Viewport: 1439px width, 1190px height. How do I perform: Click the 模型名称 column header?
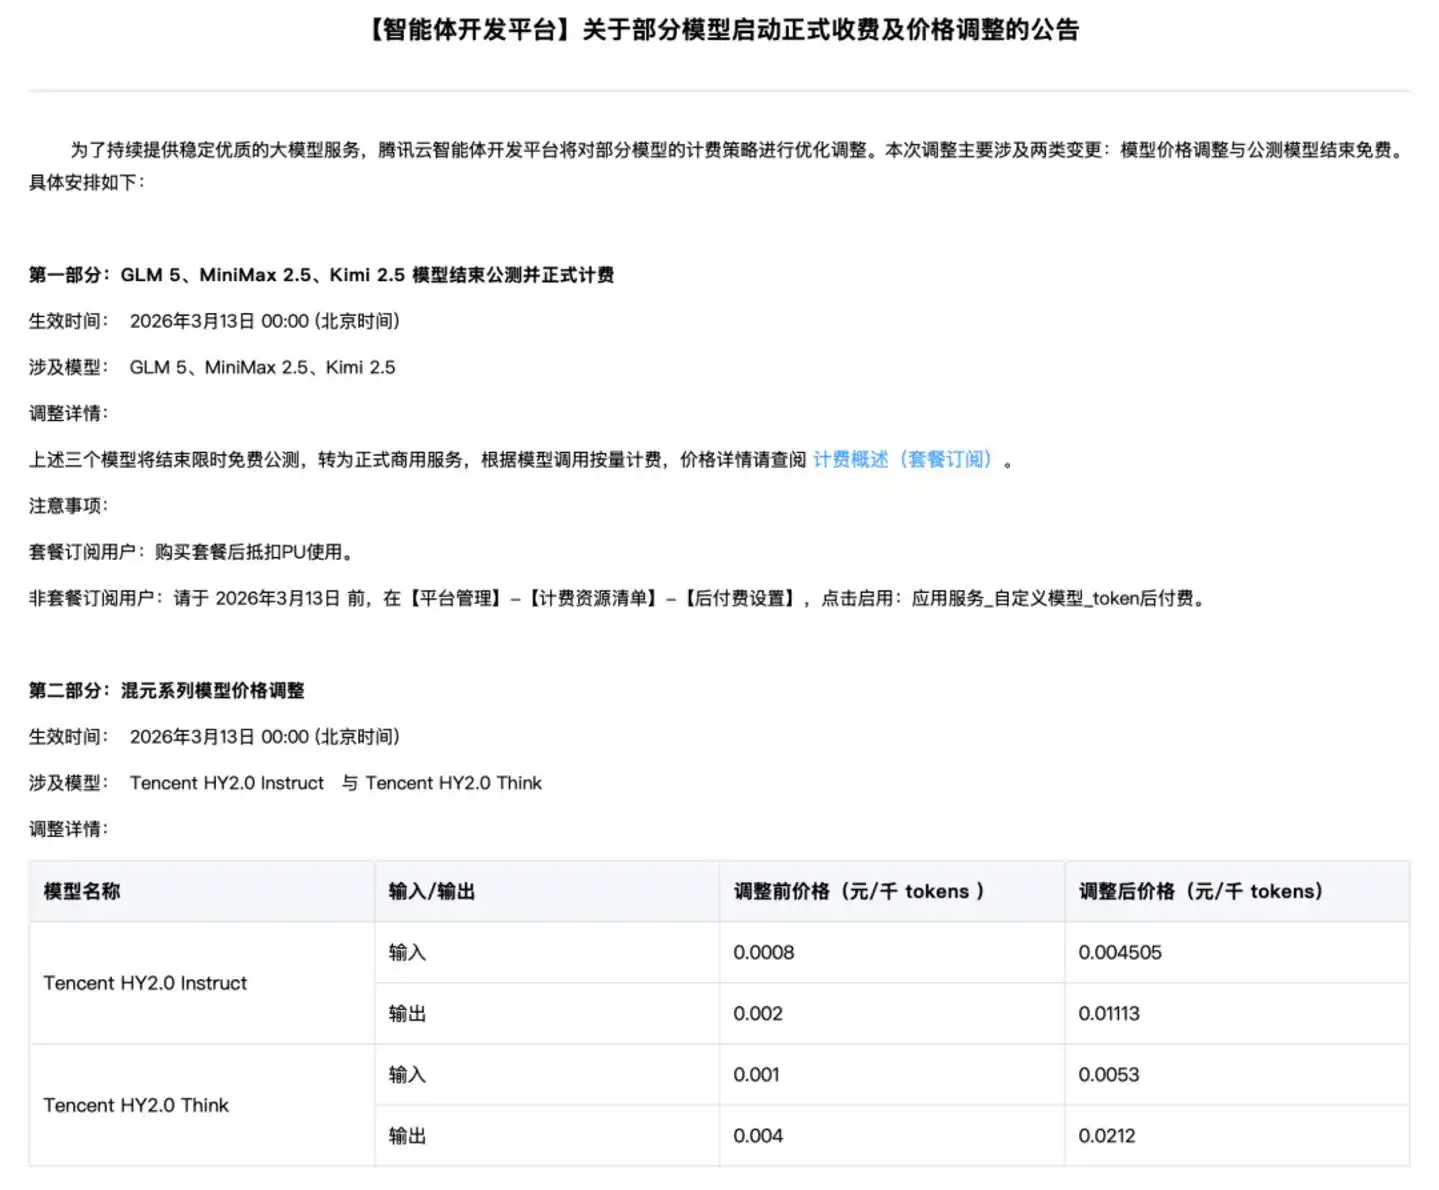coord(202,891)
